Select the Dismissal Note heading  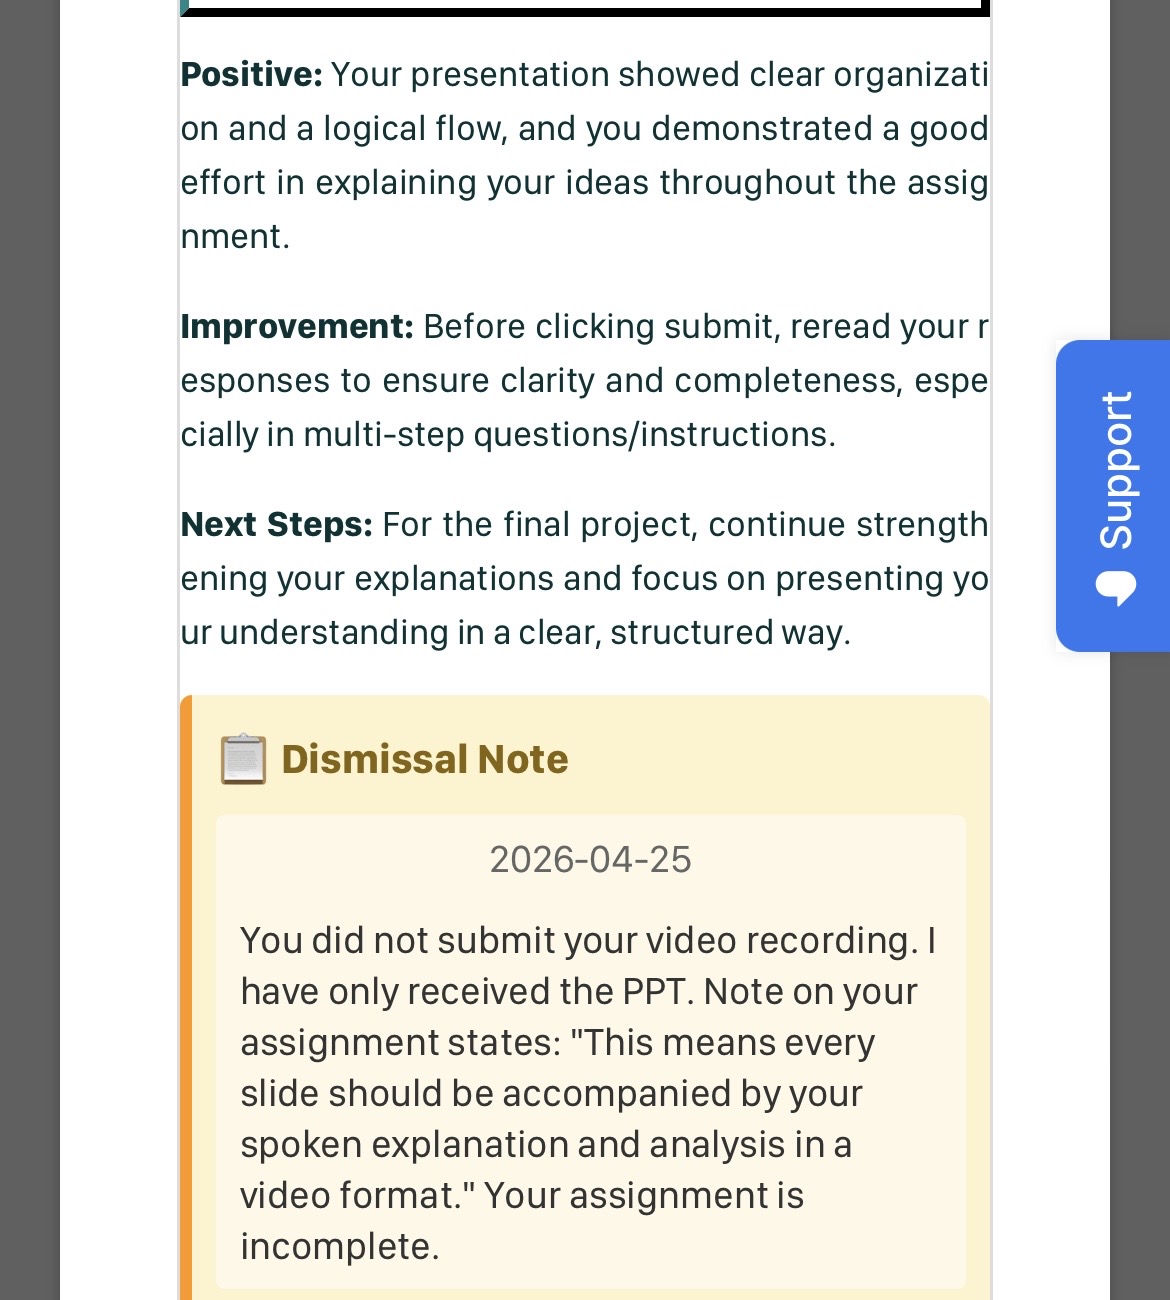coord(425,760)
